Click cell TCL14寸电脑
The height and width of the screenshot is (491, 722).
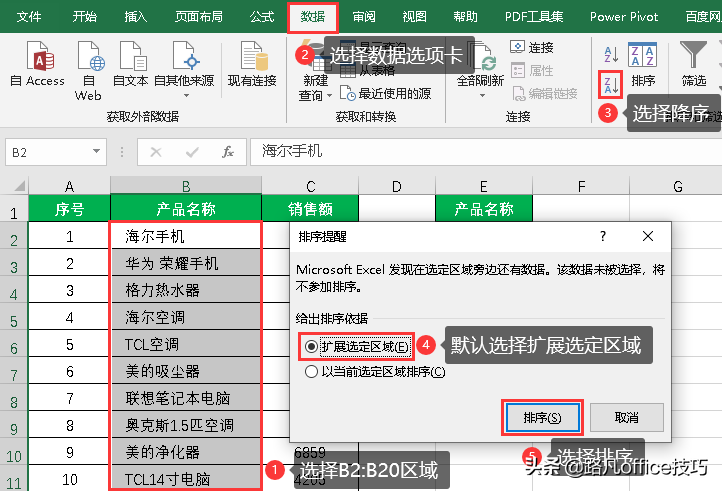coord(186,478)
